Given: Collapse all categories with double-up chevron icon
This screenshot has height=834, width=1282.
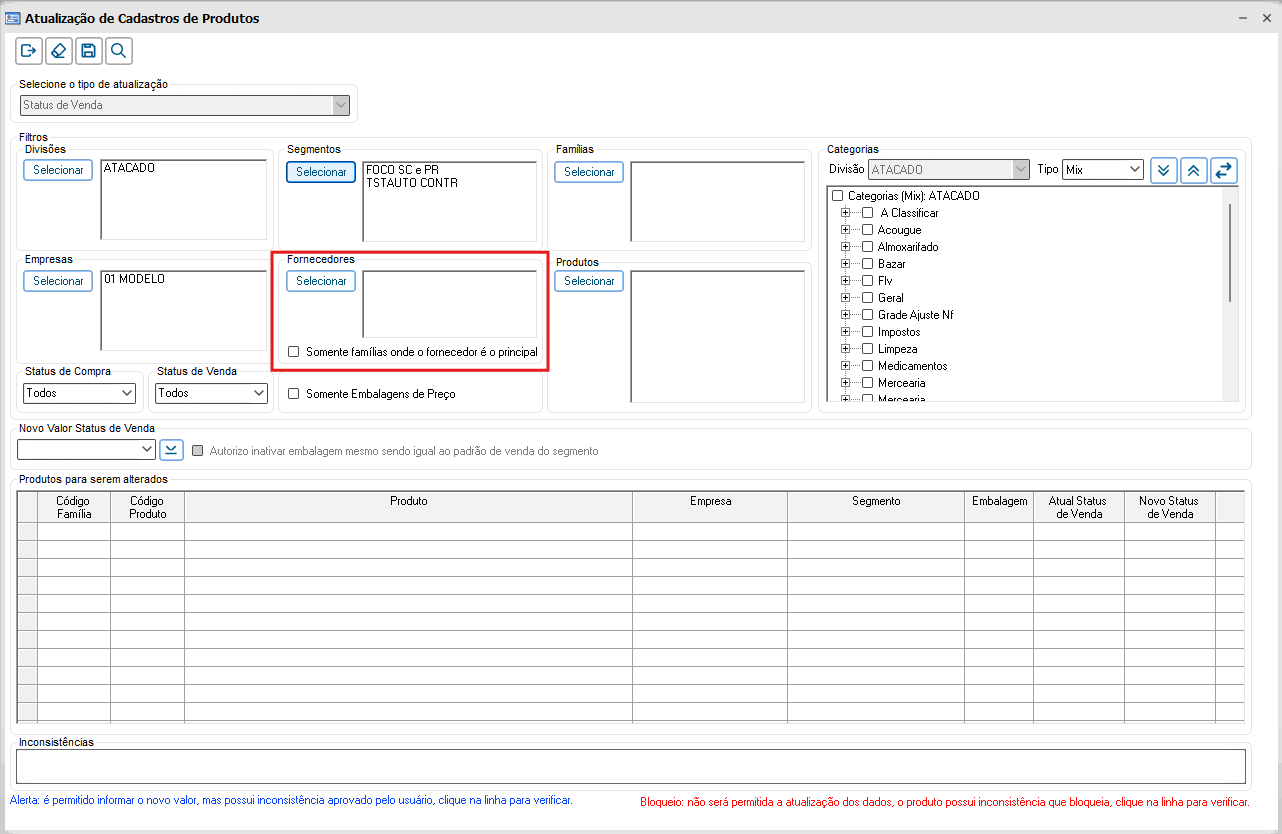Looking at the screenshot, I should [1194, 170].
